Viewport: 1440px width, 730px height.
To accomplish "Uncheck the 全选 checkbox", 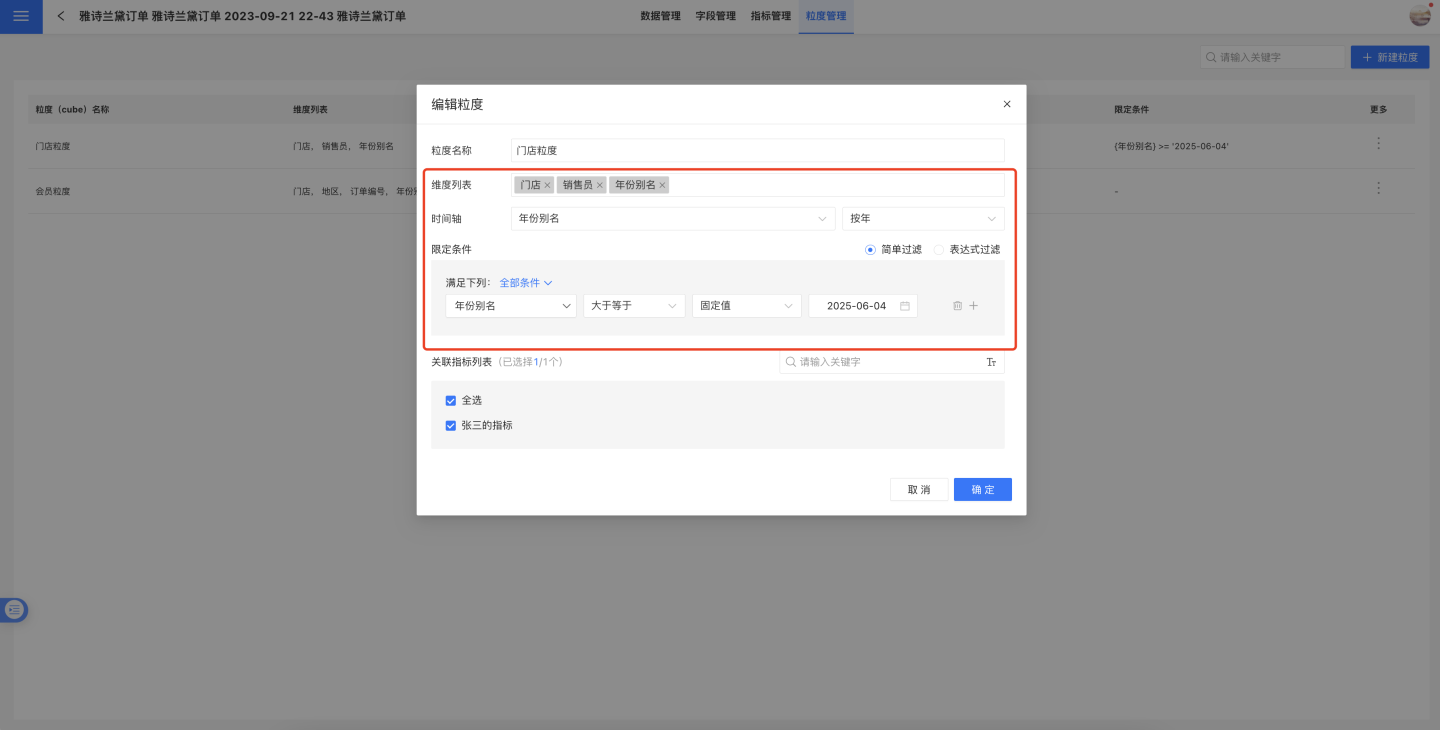I will coord(450,400).
